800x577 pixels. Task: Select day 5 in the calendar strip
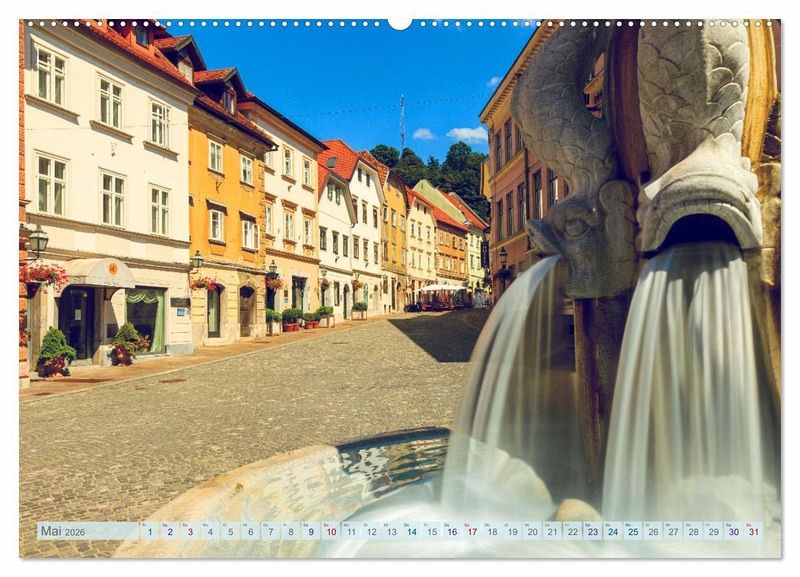click(x=230, y=531)
